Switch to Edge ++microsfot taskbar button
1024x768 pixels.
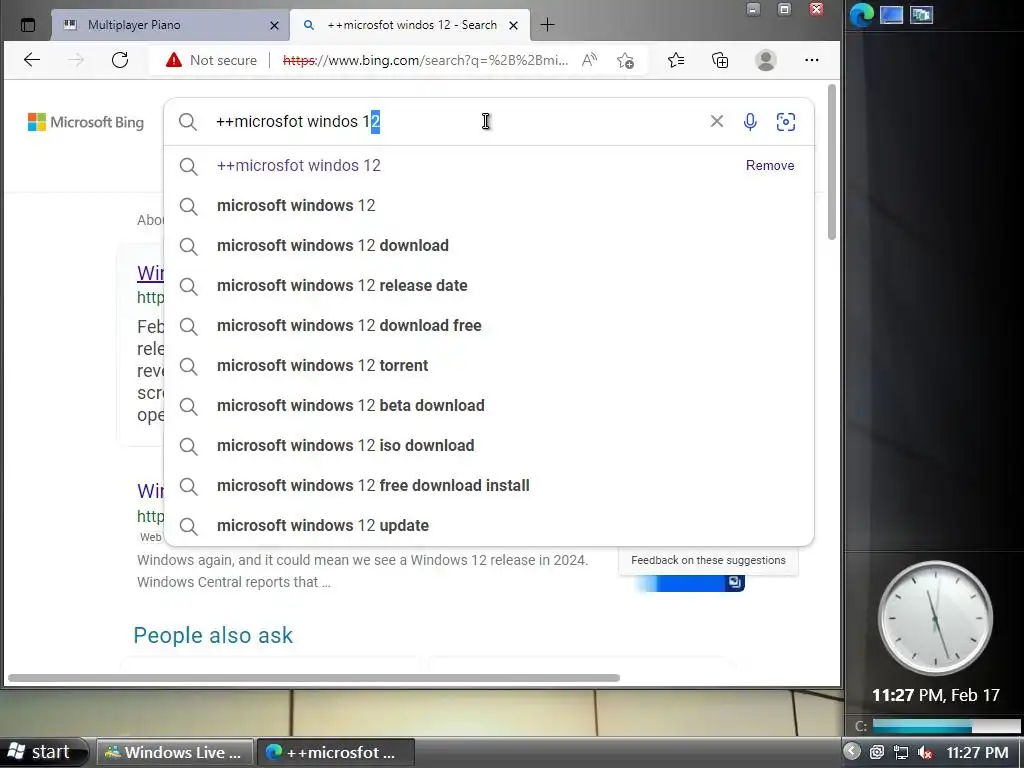[336, 752]
